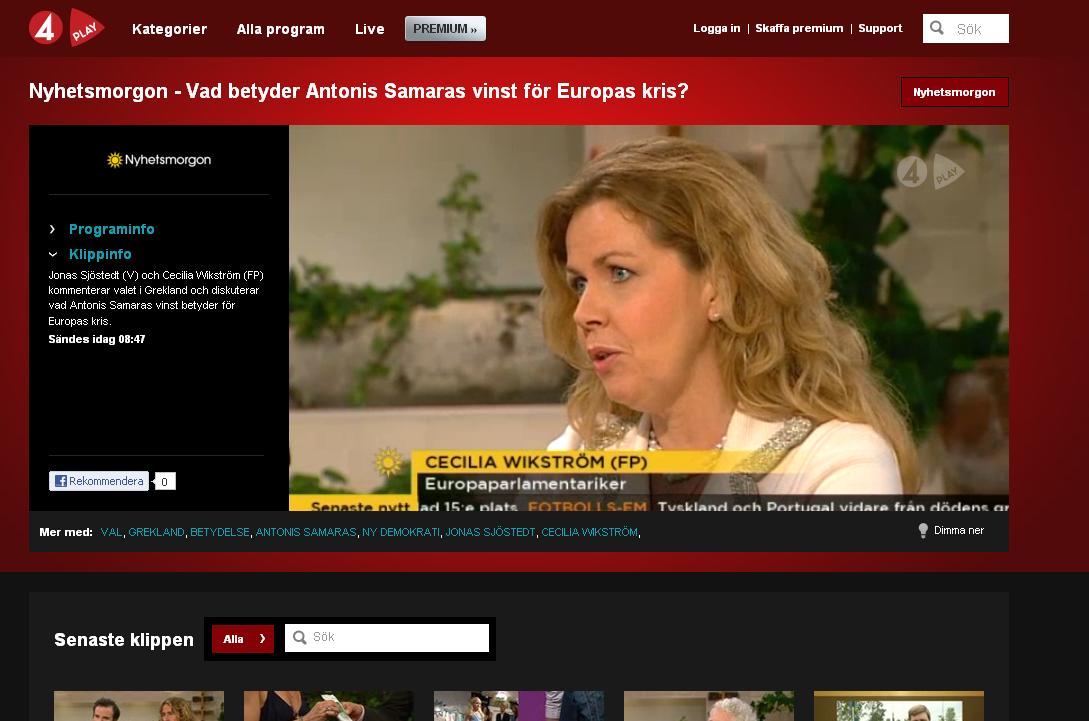
Task: Click the magnifier icon in top search box
Action: (x=937, y=29)
